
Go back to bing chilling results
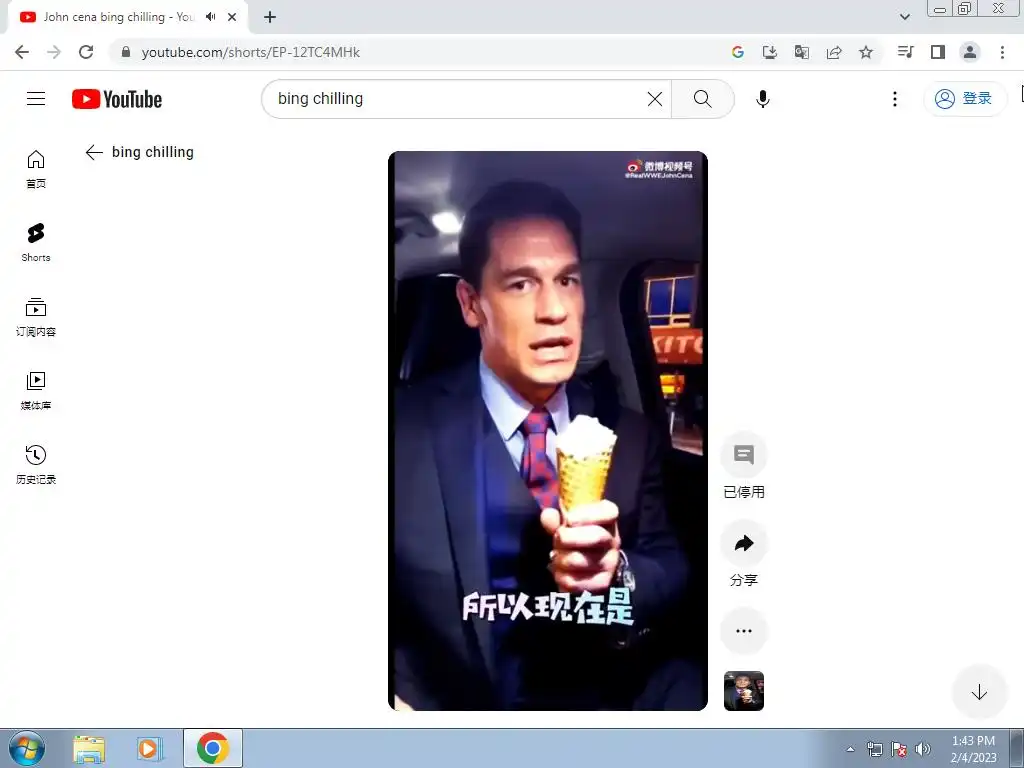pyautogui.click(x=94, y=152)
